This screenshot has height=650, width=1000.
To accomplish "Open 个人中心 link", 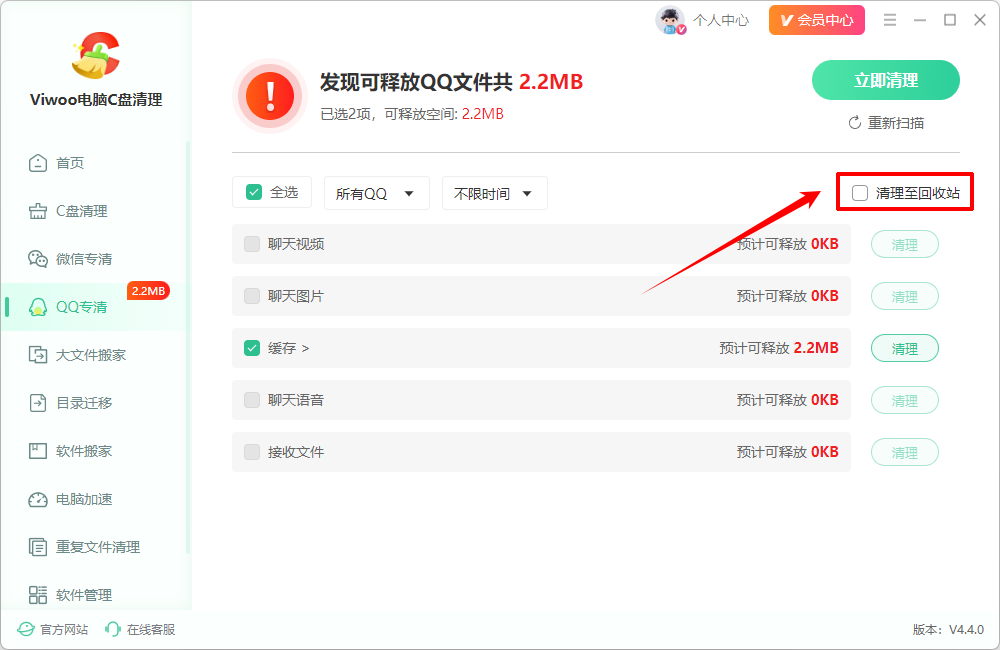I will pyautogui.click(x=721, y=20).
